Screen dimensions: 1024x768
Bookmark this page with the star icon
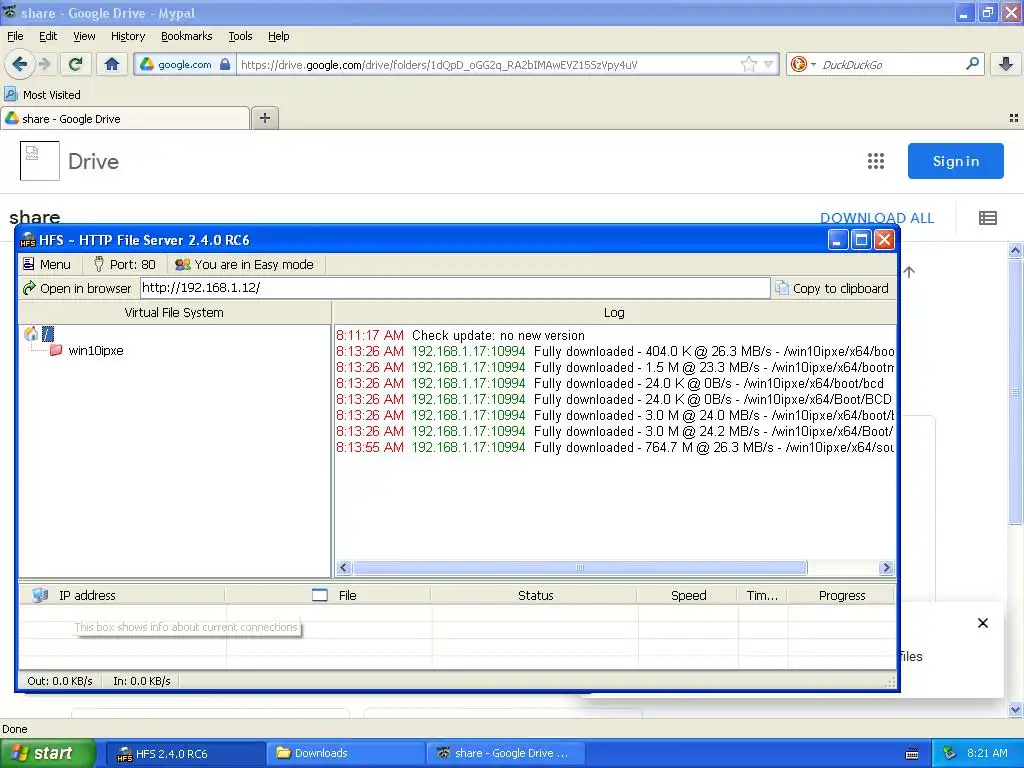tap(748, 64)
